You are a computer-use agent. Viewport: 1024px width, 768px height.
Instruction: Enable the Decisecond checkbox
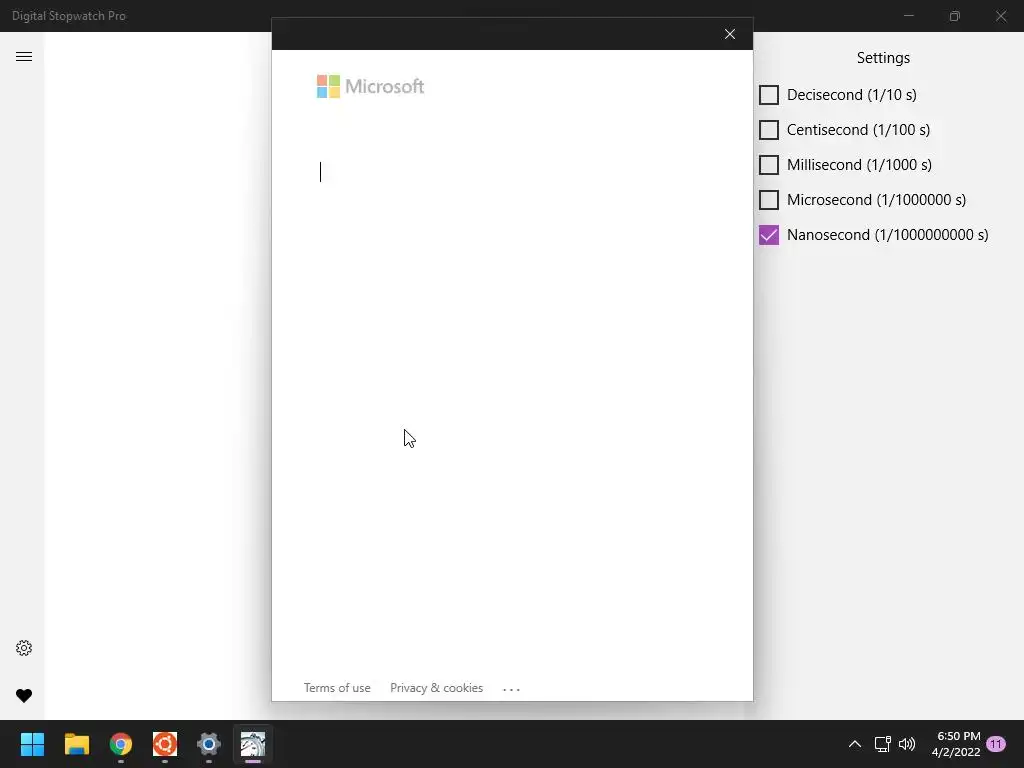[x=769, y=95]
